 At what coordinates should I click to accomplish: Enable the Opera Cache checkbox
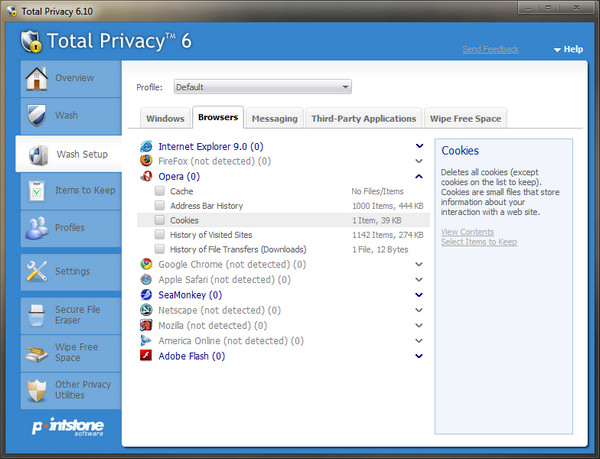coord(159,191)
